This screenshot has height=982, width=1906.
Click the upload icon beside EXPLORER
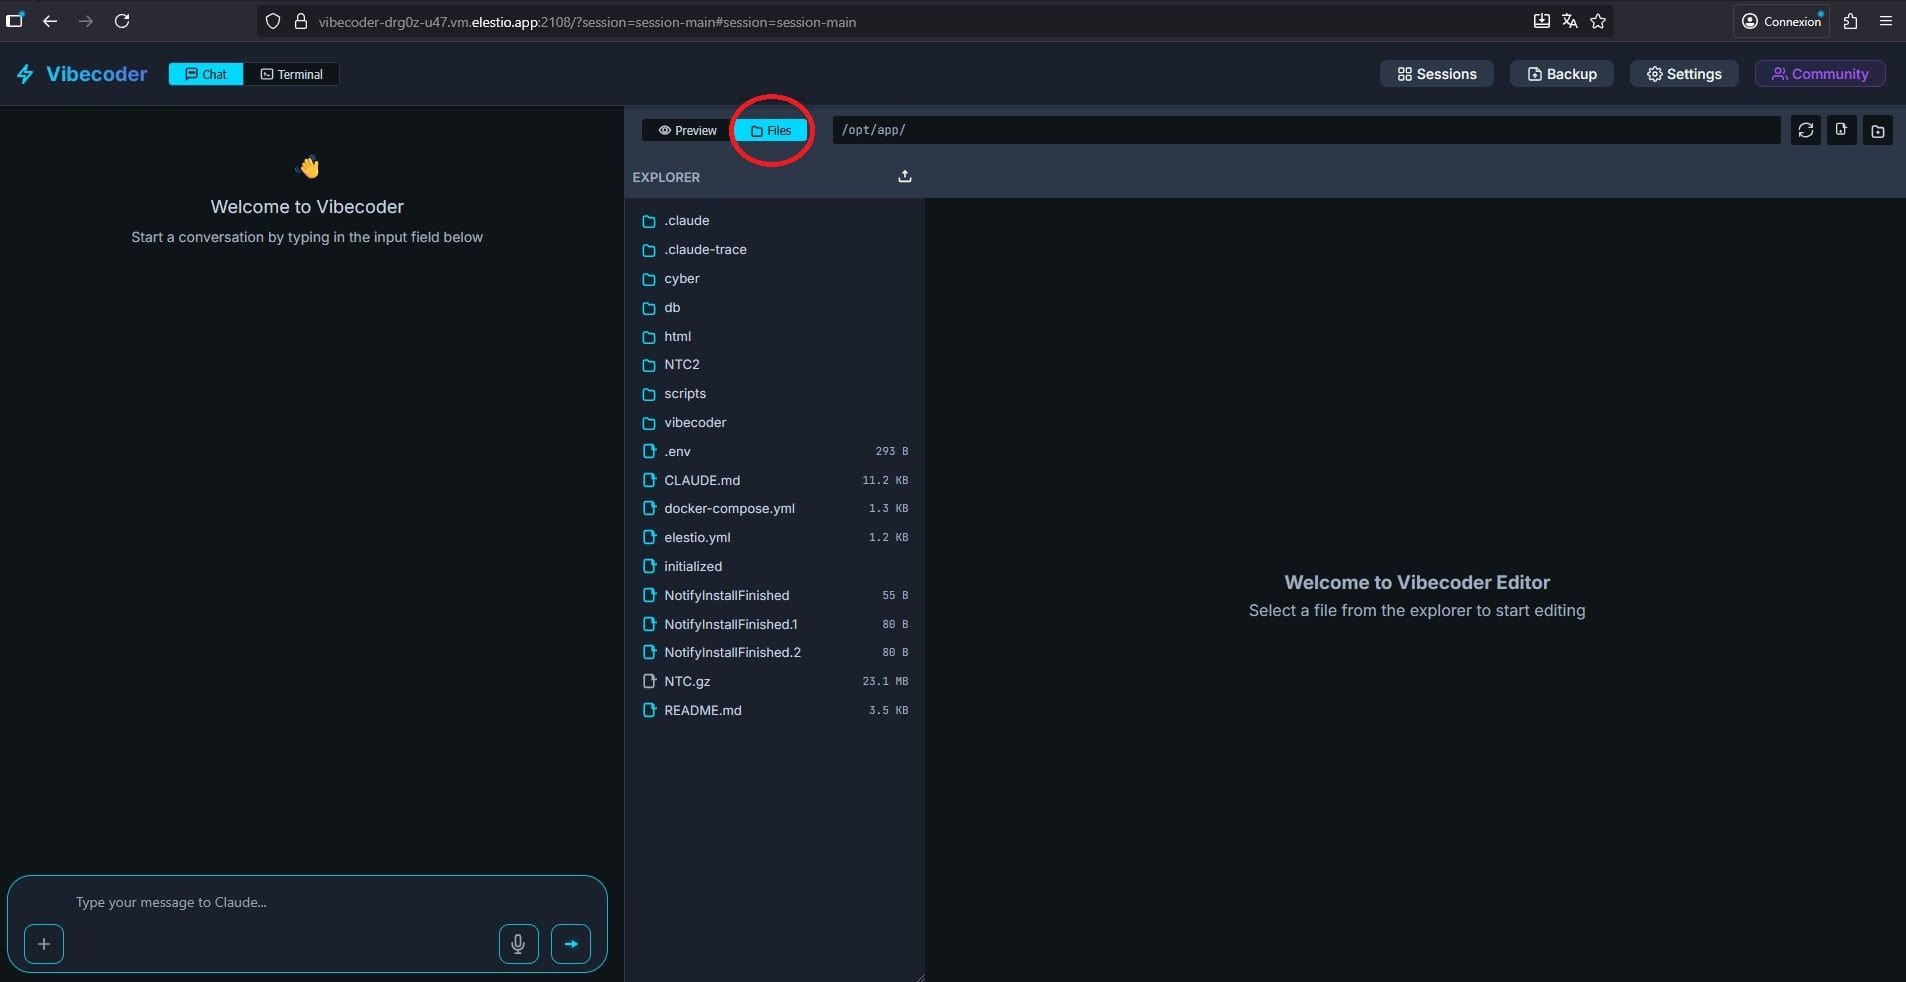[904, 177]
